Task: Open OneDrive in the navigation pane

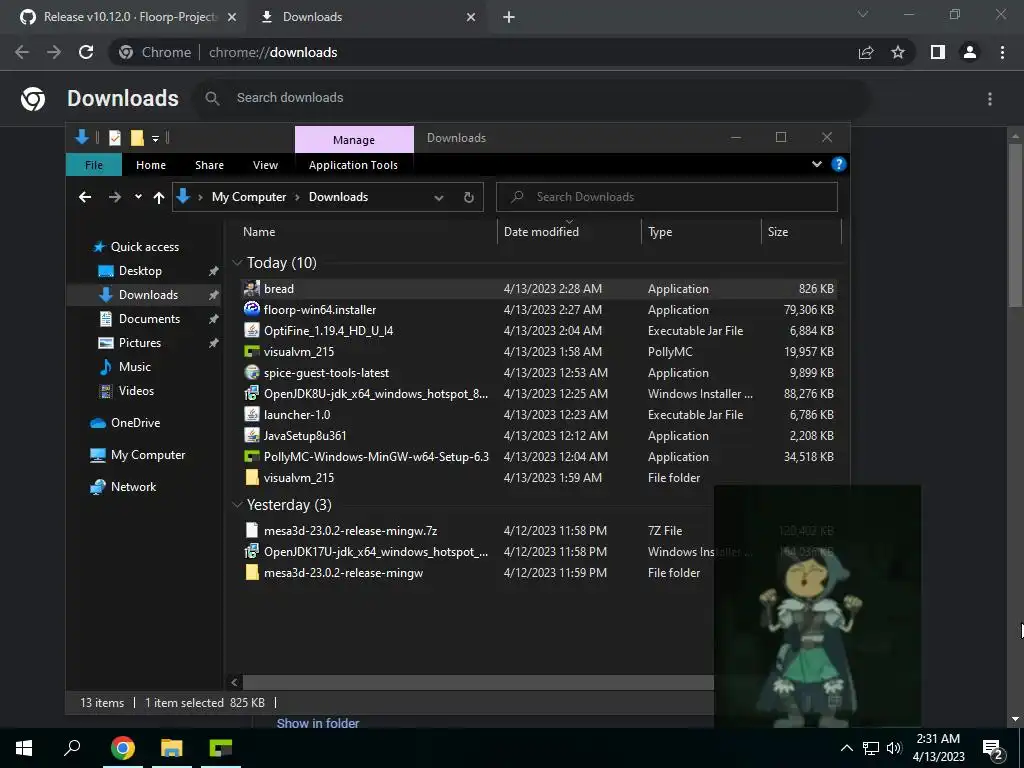Action: [135, 423]
